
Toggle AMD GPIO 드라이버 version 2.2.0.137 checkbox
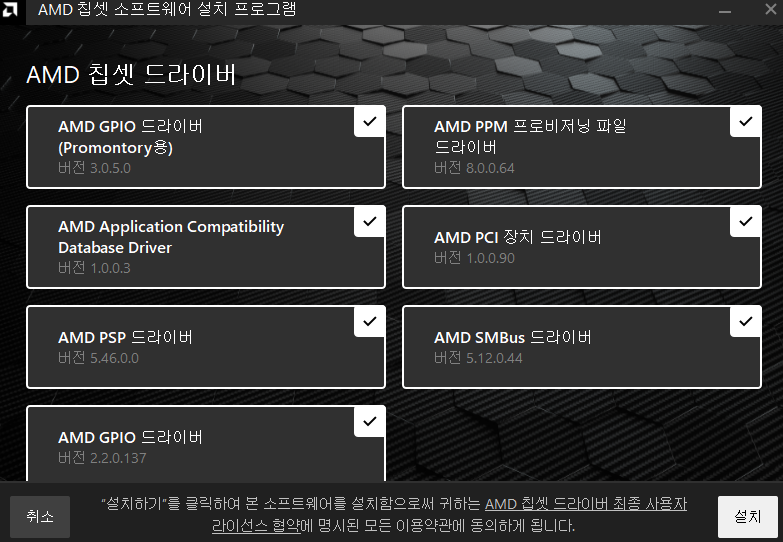[370, 421]
